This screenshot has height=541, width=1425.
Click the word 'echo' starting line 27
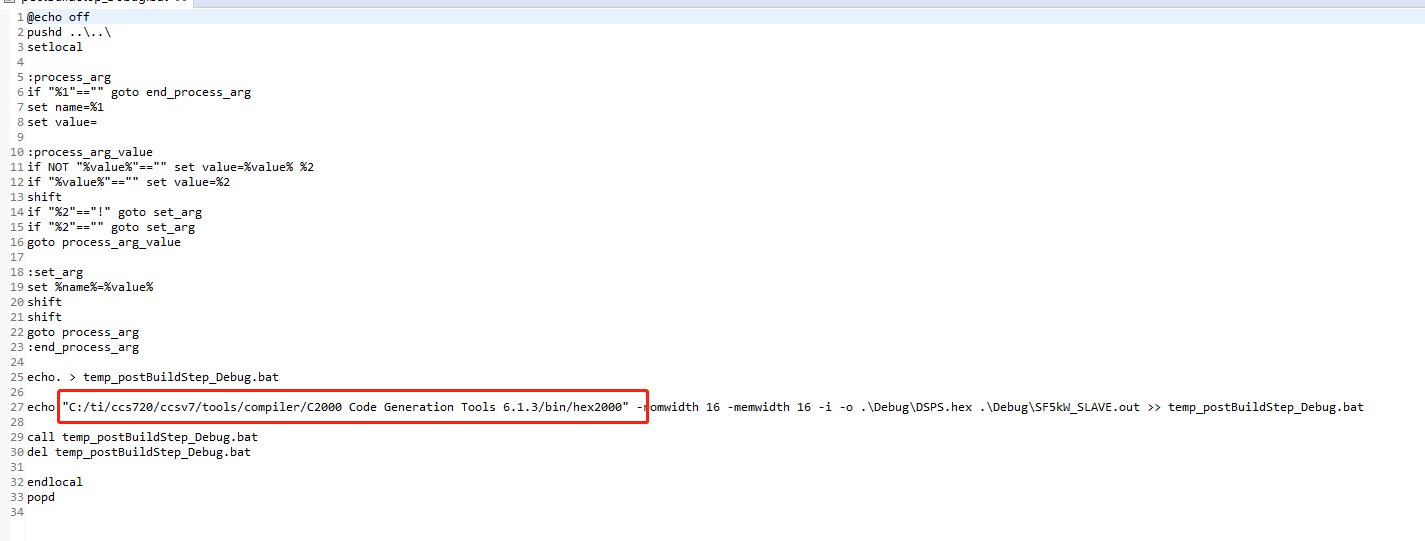tap(41, 407)
